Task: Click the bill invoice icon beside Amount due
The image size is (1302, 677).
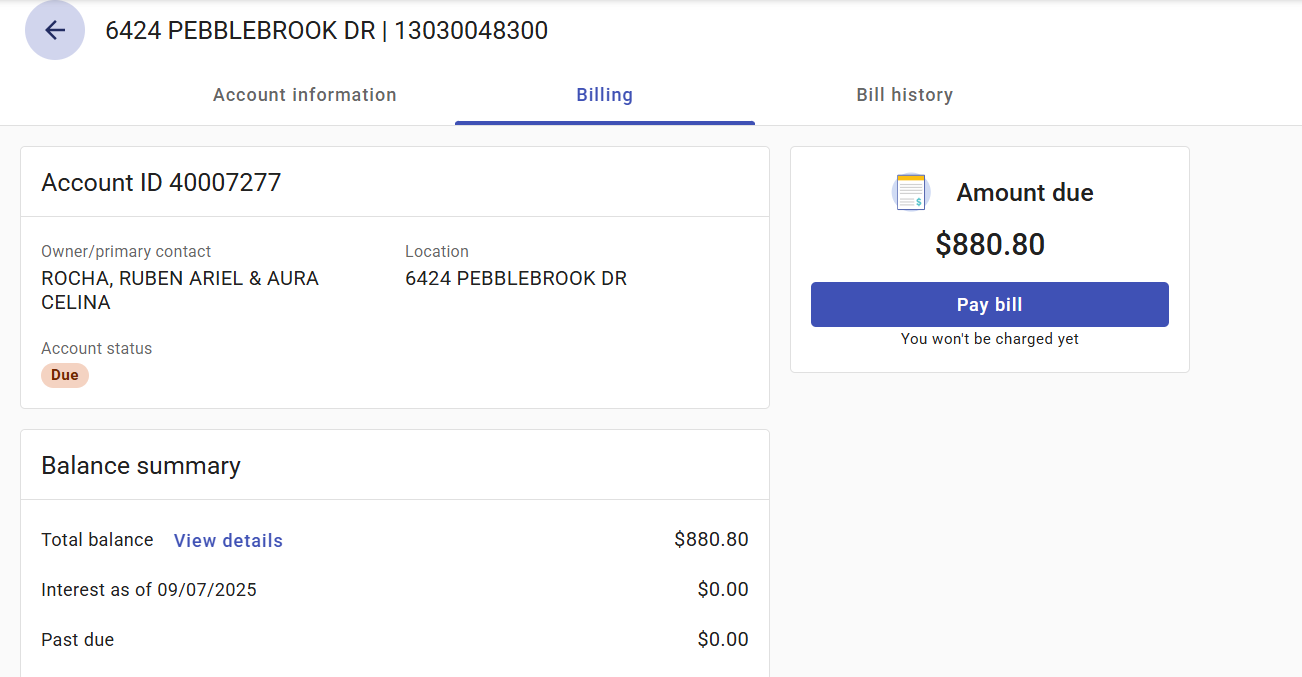Action: (910, 192)
